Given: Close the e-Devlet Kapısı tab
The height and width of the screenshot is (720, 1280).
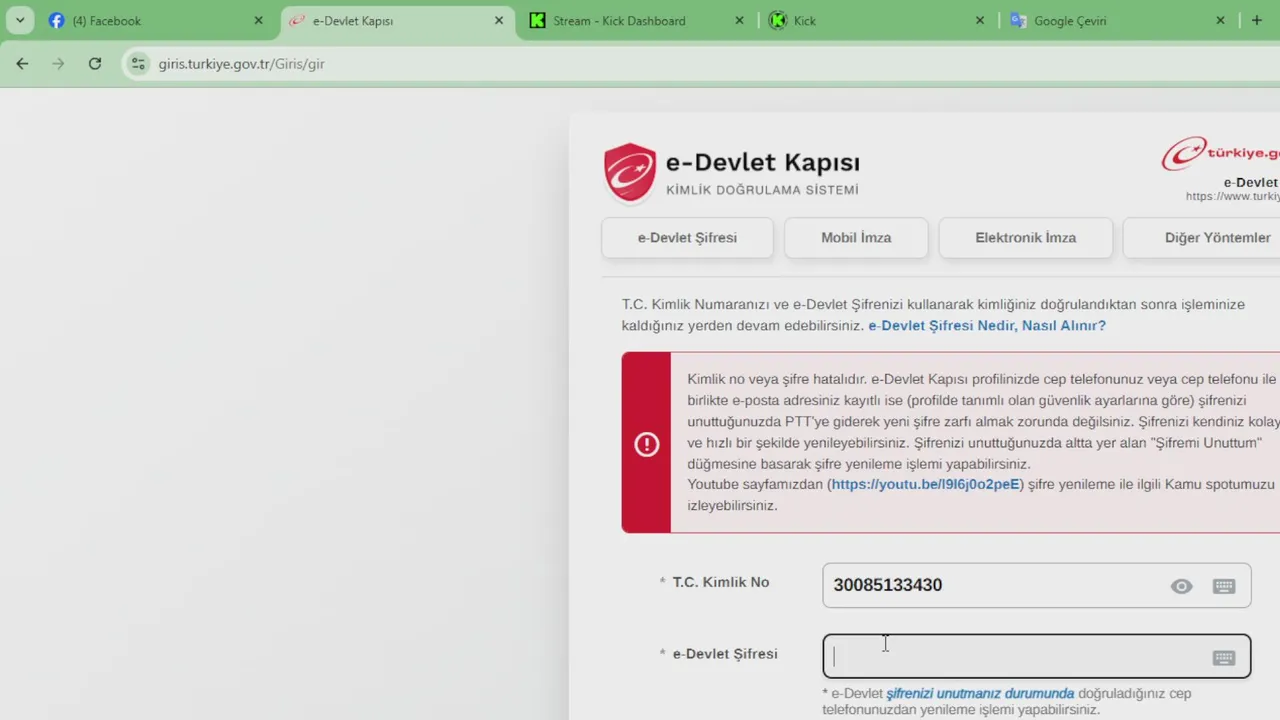Looking at the screenshot, I should tap(499, 20).
